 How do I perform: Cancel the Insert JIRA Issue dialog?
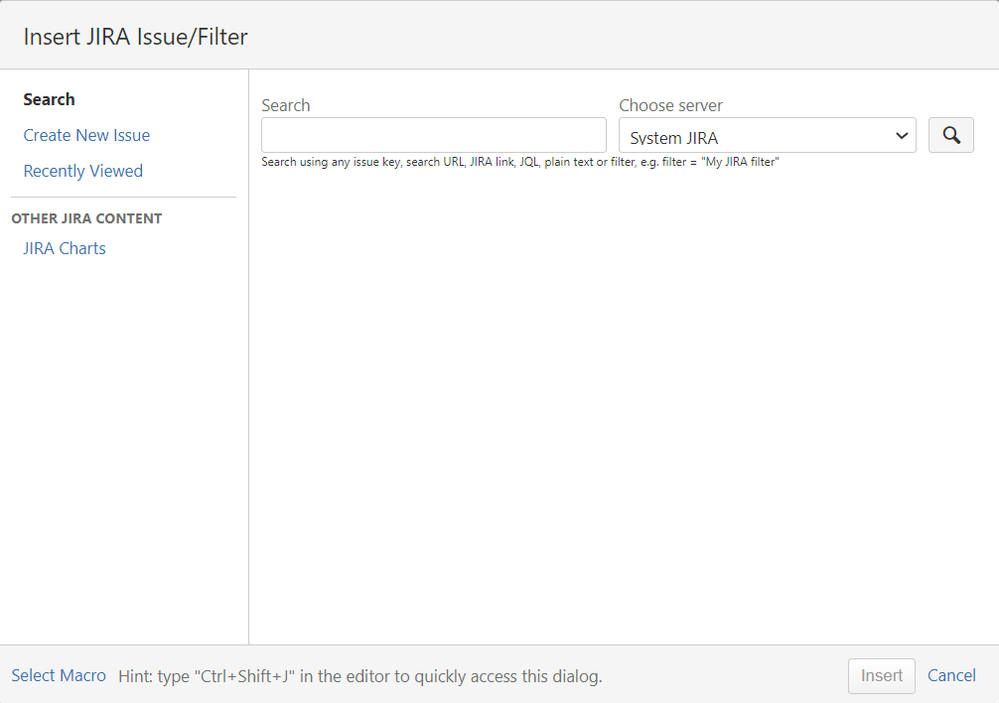tap(951, 676)
